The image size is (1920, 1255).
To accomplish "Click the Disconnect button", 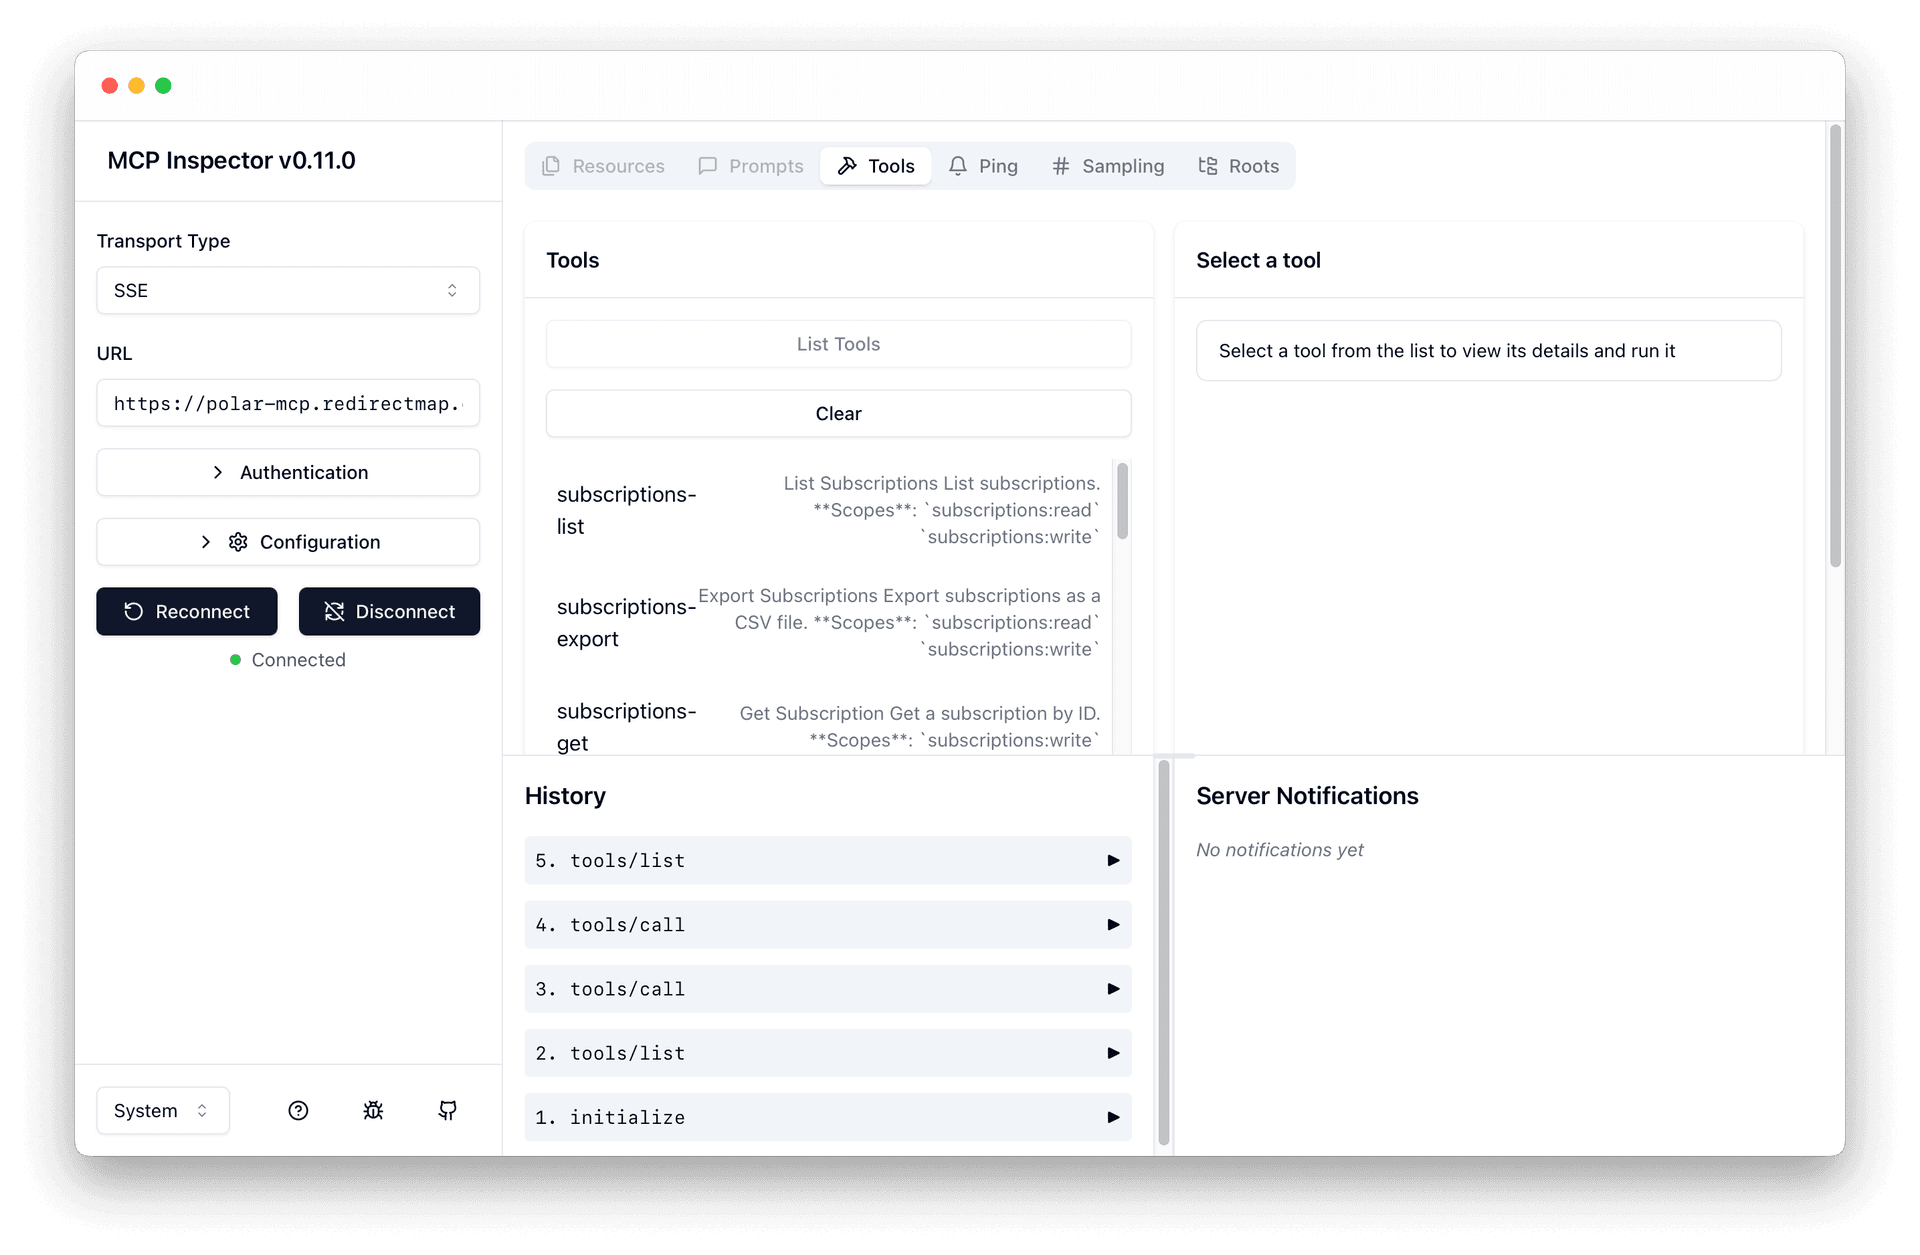I will (x=389, y=611).
